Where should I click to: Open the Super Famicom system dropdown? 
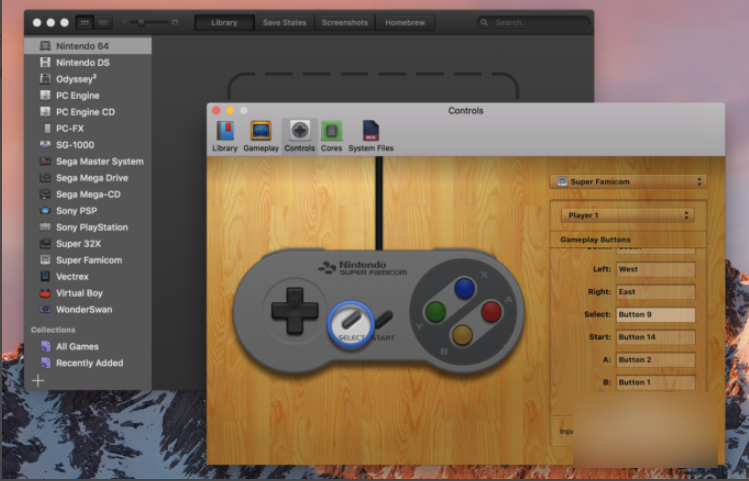[x=628, y=182]
